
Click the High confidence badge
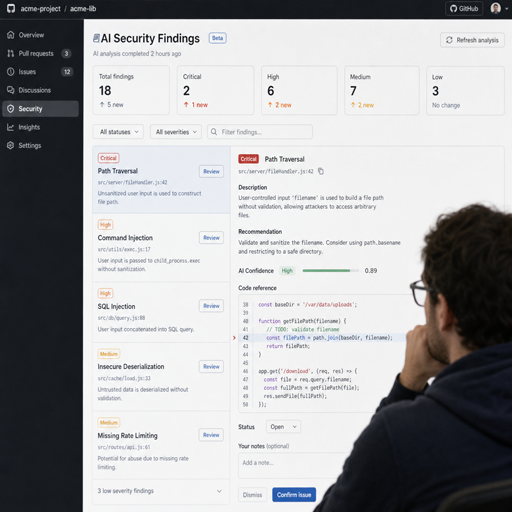click(287, 271)
